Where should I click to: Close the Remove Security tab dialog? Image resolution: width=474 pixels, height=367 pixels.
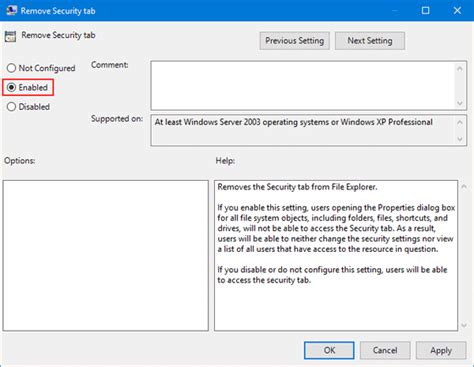tap(457, 11)
